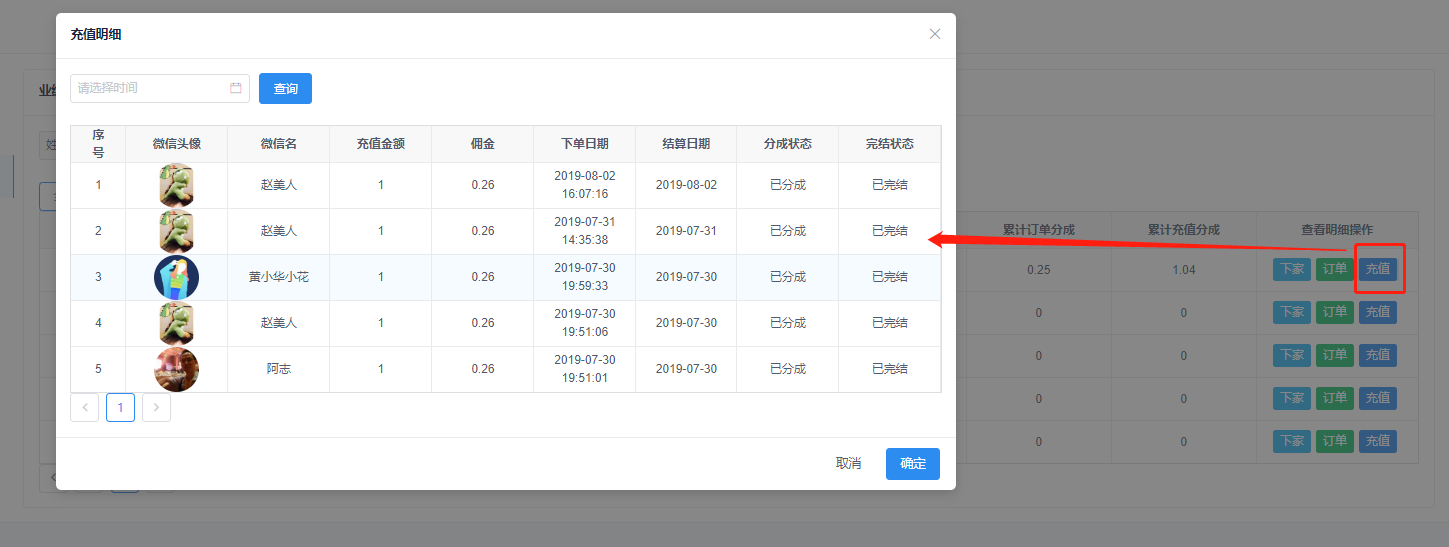Image resolution: width=1449 pixels, height=547 pixels.
Task: Click order date 2019-08-02 16:07:16
Action: (585, 185)
